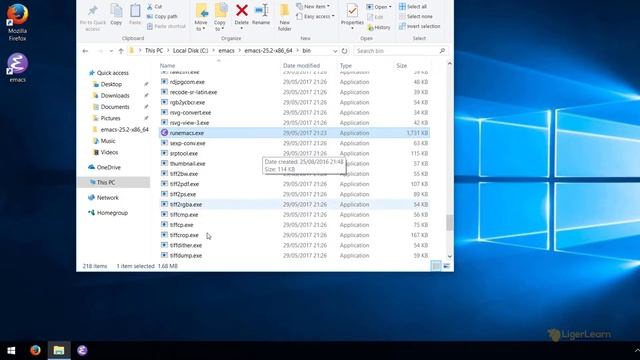The height and width of the screenshot is (360, 640).
Task: Click Select none
Action: coord(416,16)
